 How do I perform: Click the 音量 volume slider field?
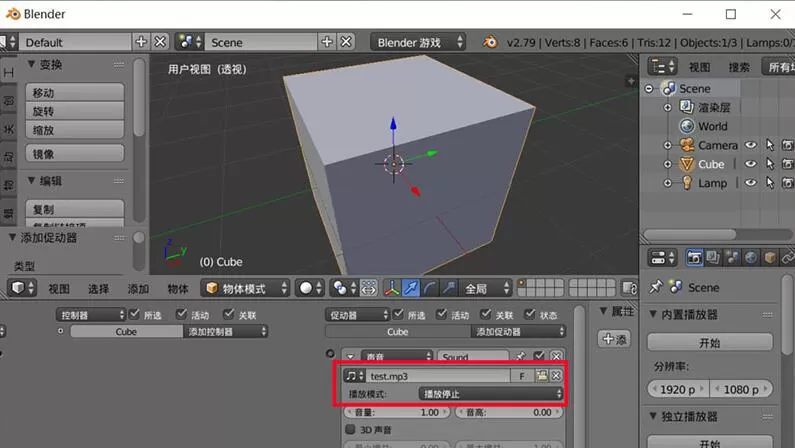point(397,413)
